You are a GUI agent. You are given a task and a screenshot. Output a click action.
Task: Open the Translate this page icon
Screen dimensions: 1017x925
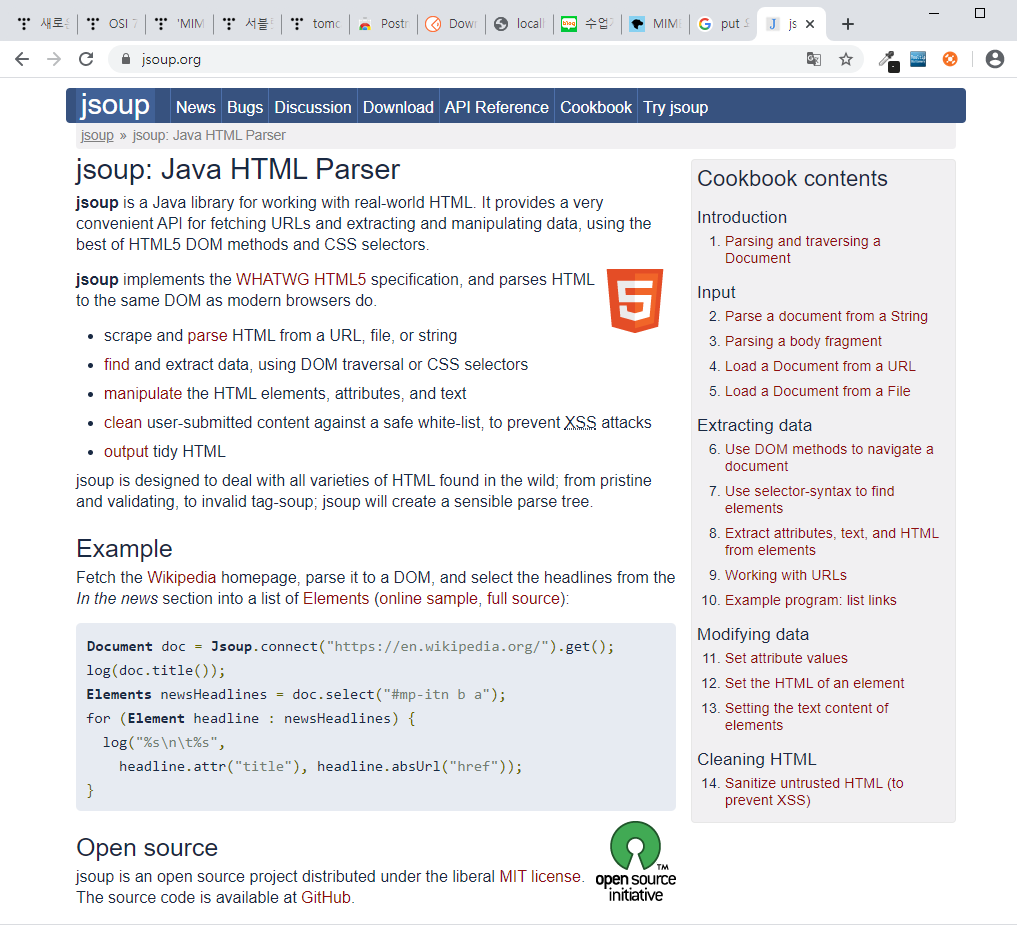point(813,59)
